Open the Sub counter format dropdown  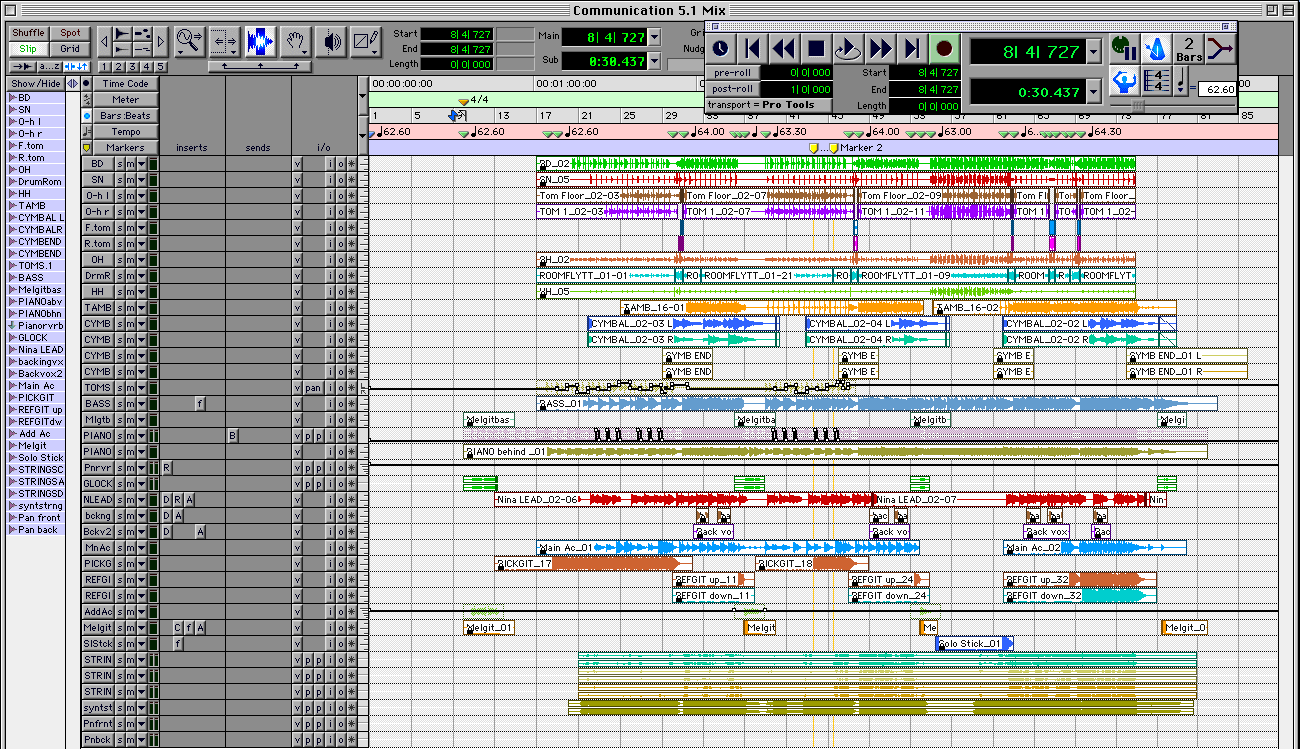point(654,60)
